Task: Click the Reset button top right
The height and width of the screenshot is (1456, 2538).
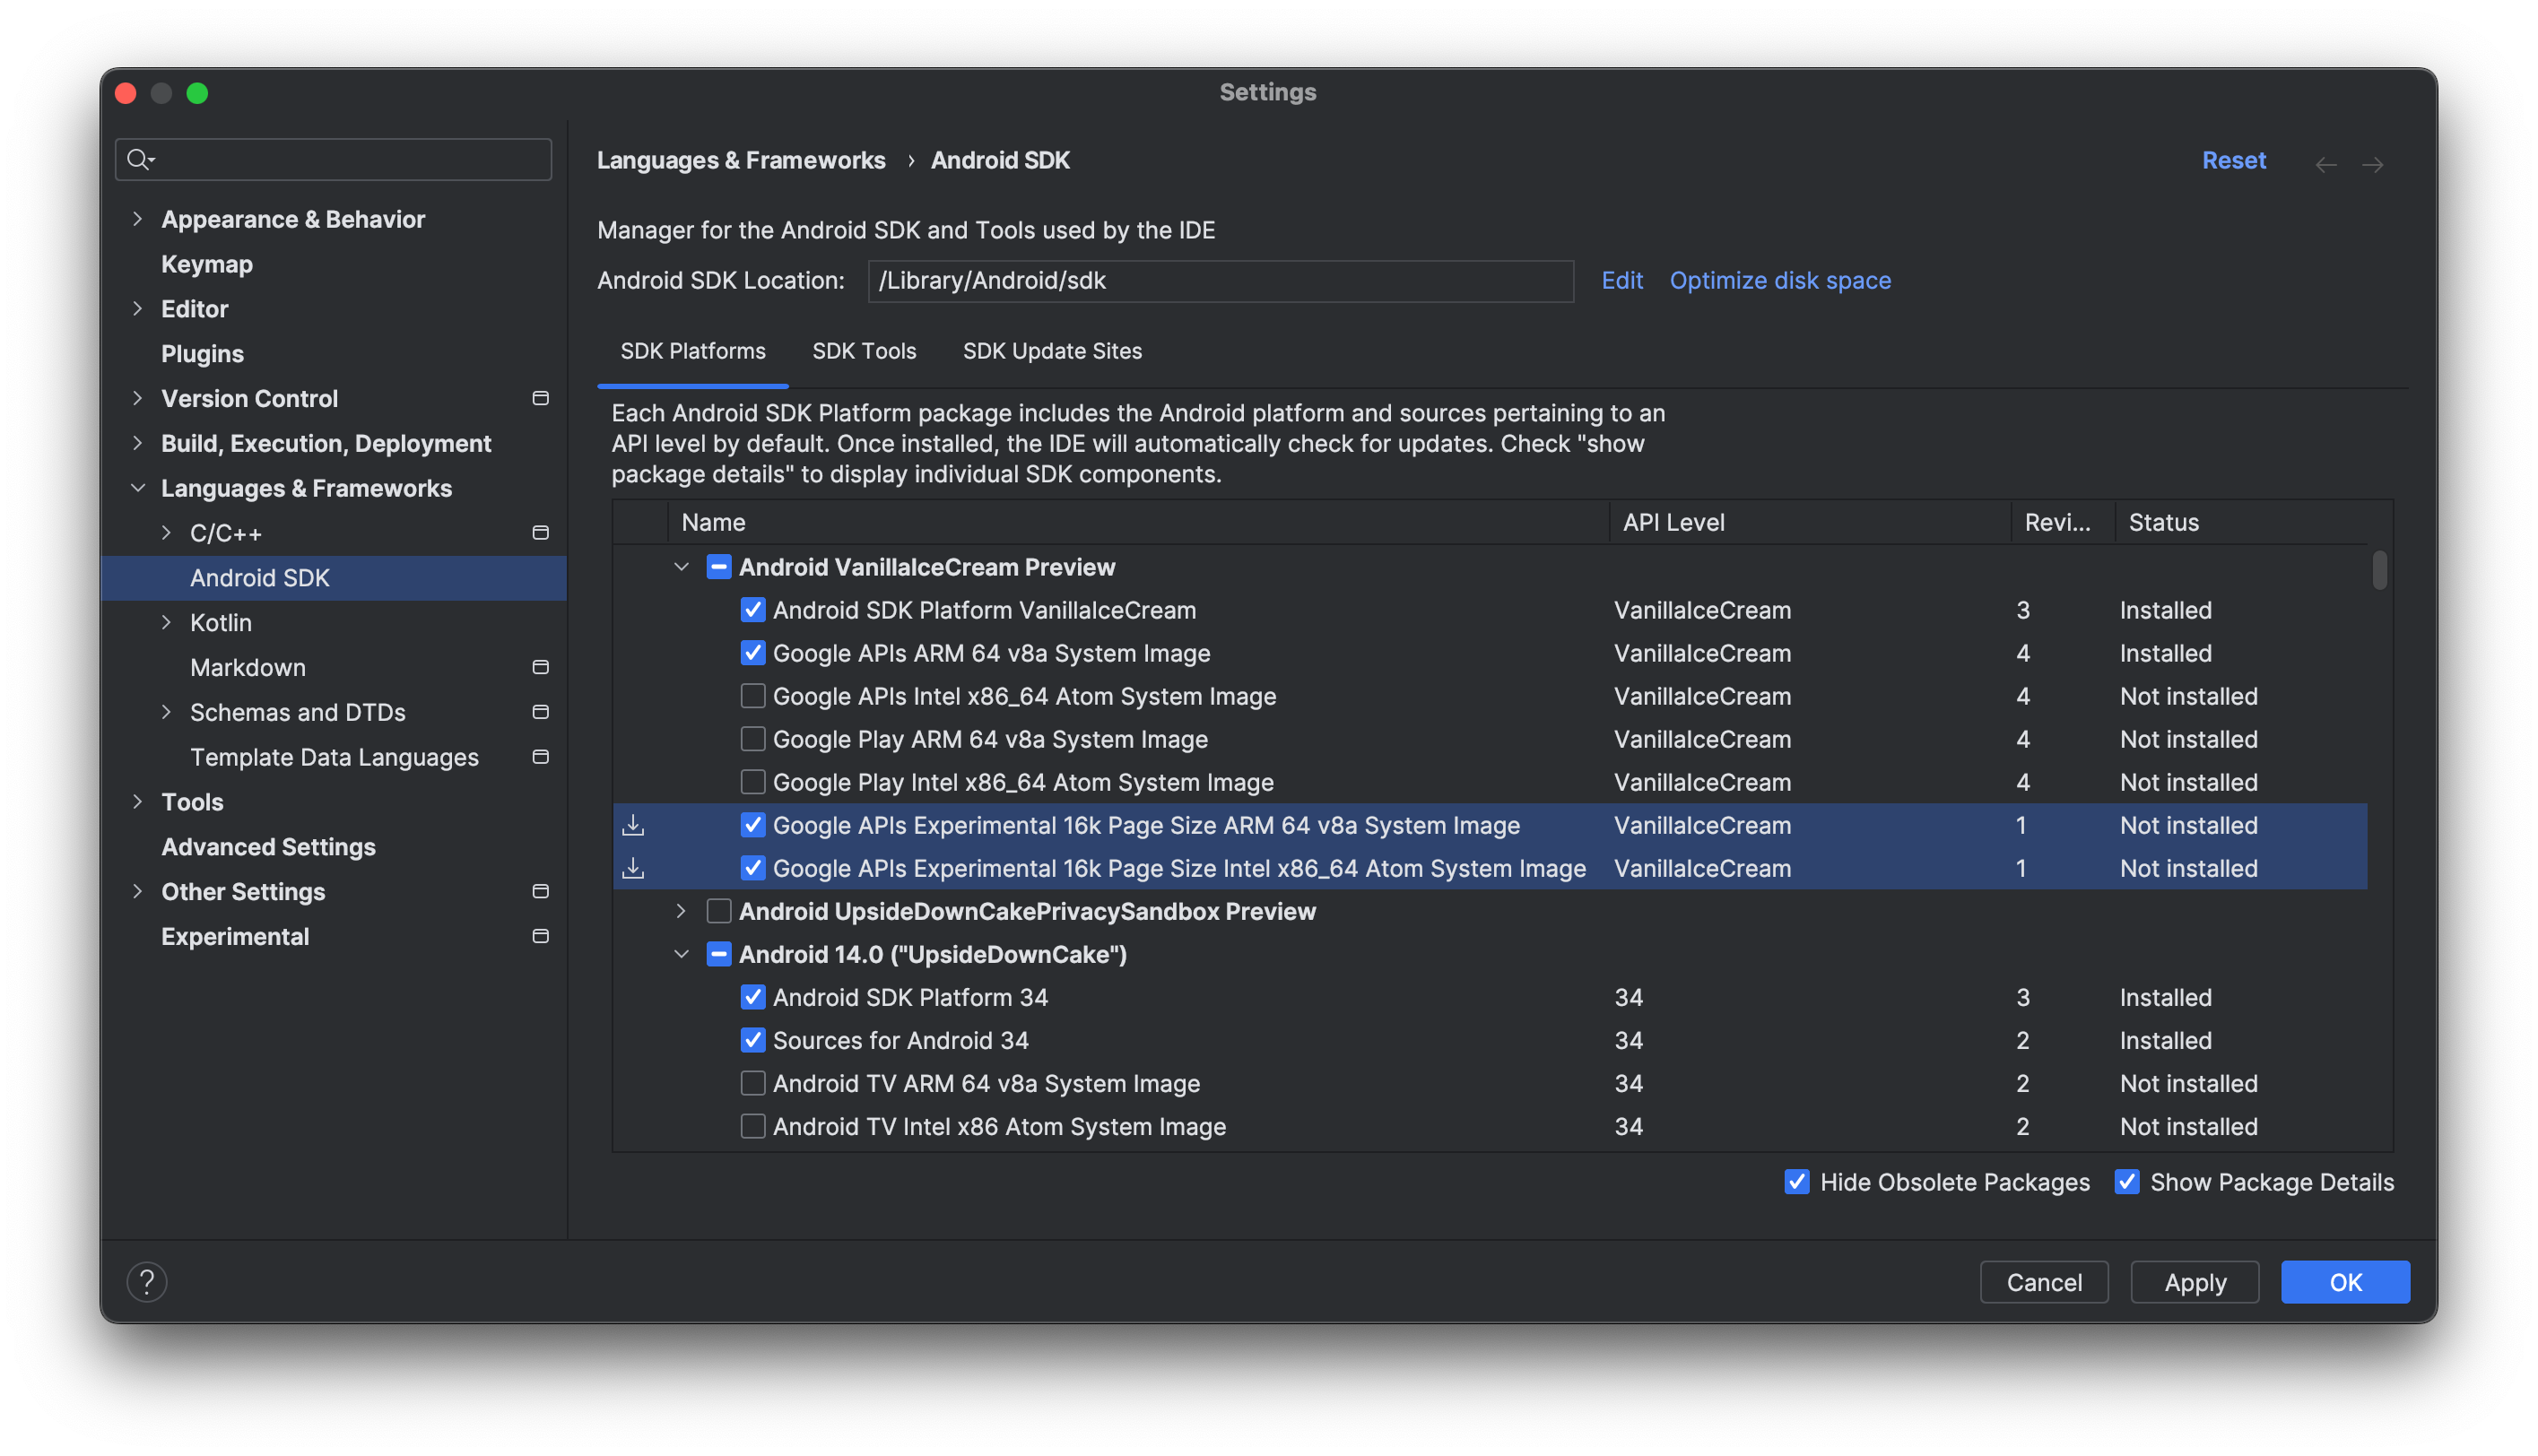Action: click(x=2233, y=160)
